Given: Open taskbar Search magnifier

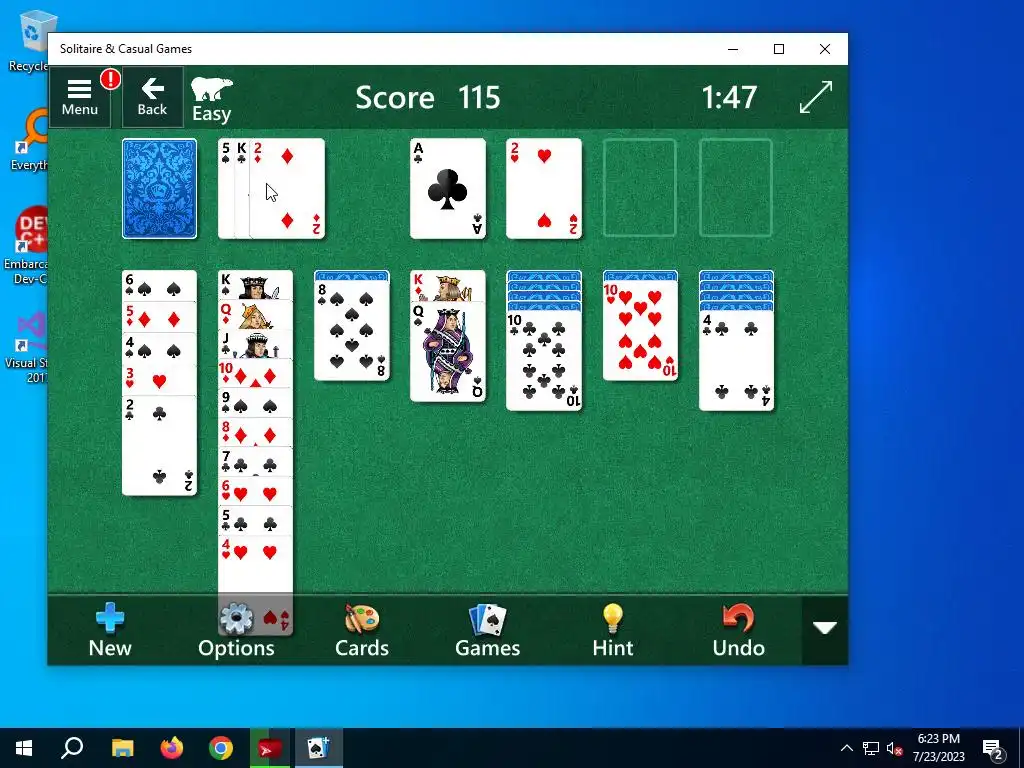Looking at the screenshot, I should pos(72,748).
